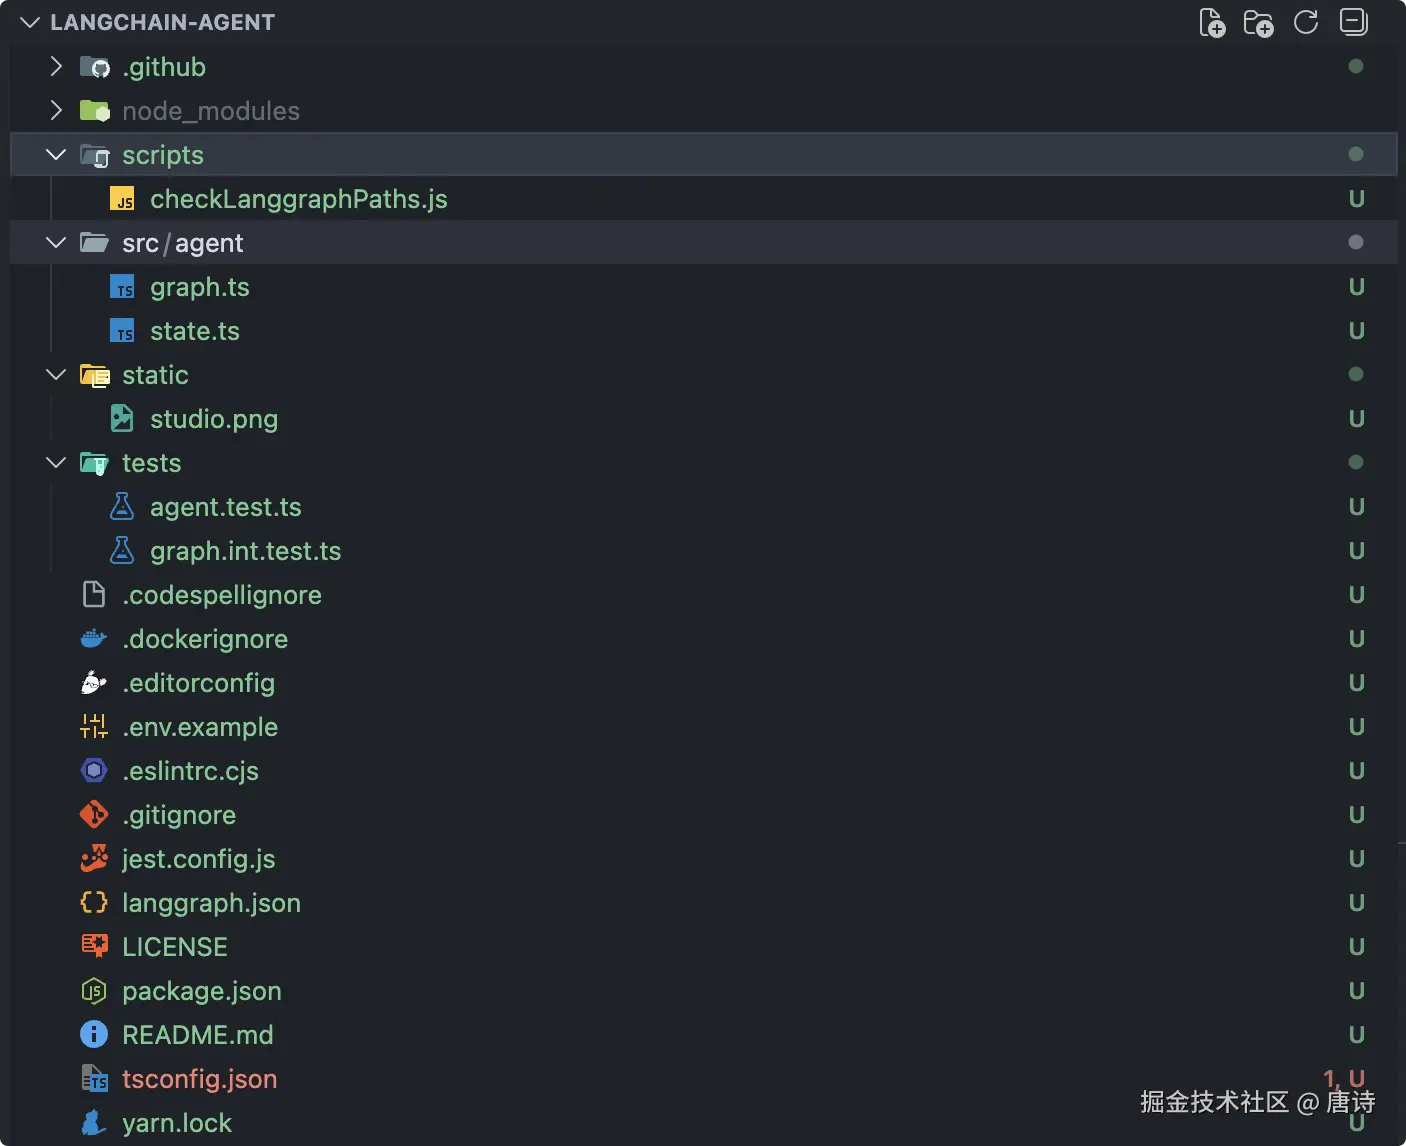Viewport: 1406px width, 1146px height.
Task: Open the package.json file
Action: (x=201, y=991)
